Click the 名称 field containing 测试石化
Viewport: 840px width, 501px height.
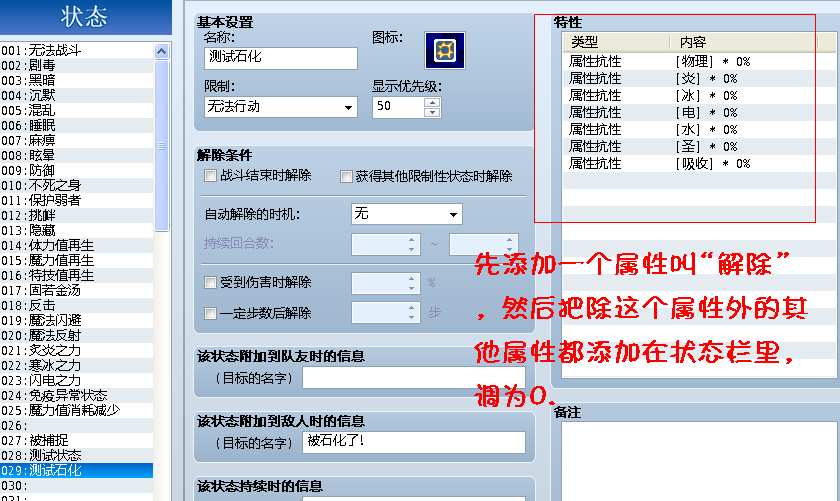pos(281,58)
